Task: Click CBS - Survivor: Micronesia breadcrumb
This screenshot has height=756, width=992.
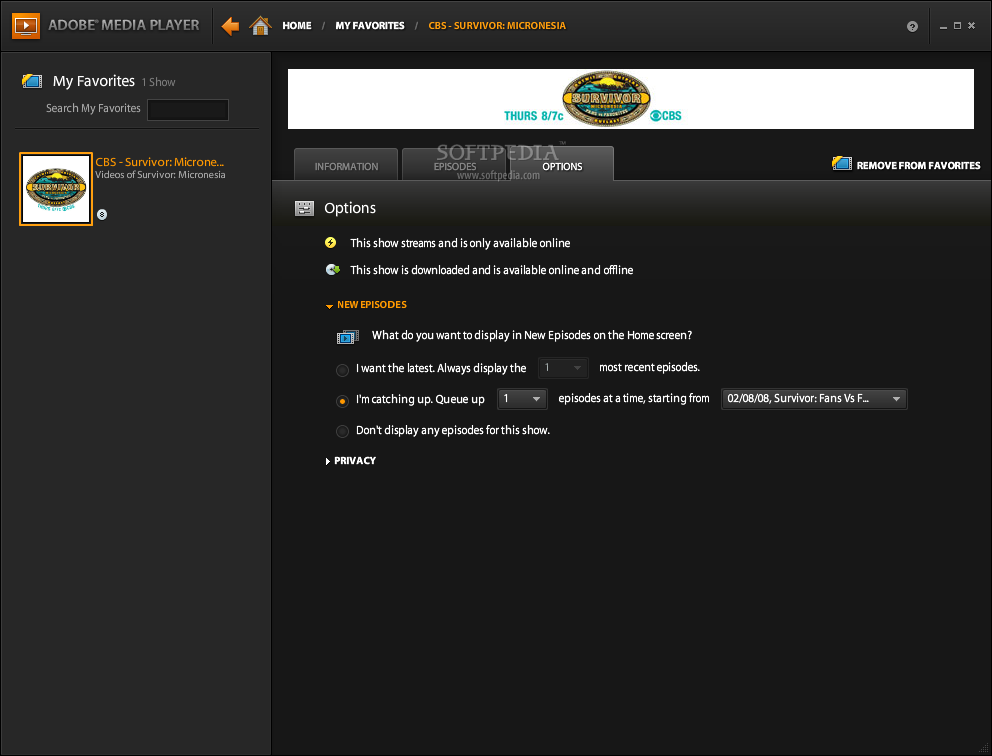Action: 497,26
